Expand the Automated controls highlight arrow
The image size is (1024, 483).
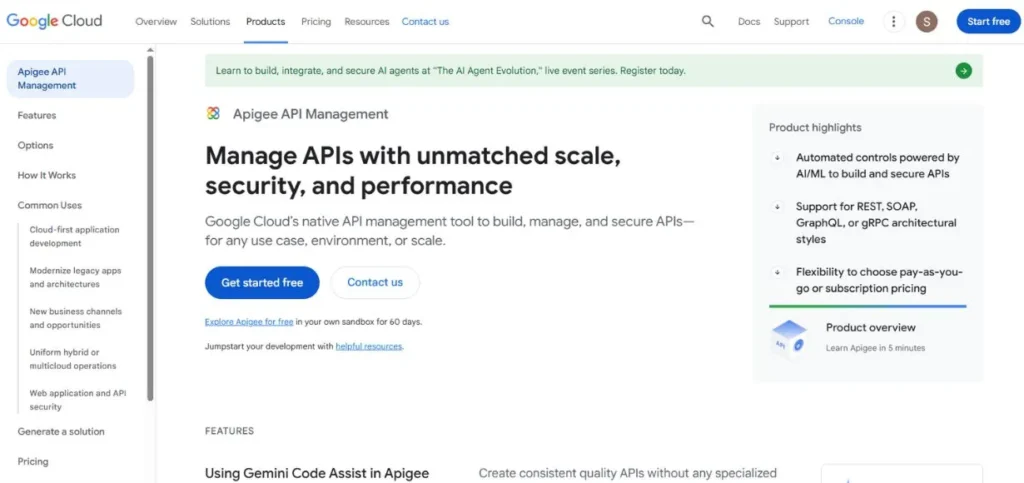pos(777,157)
